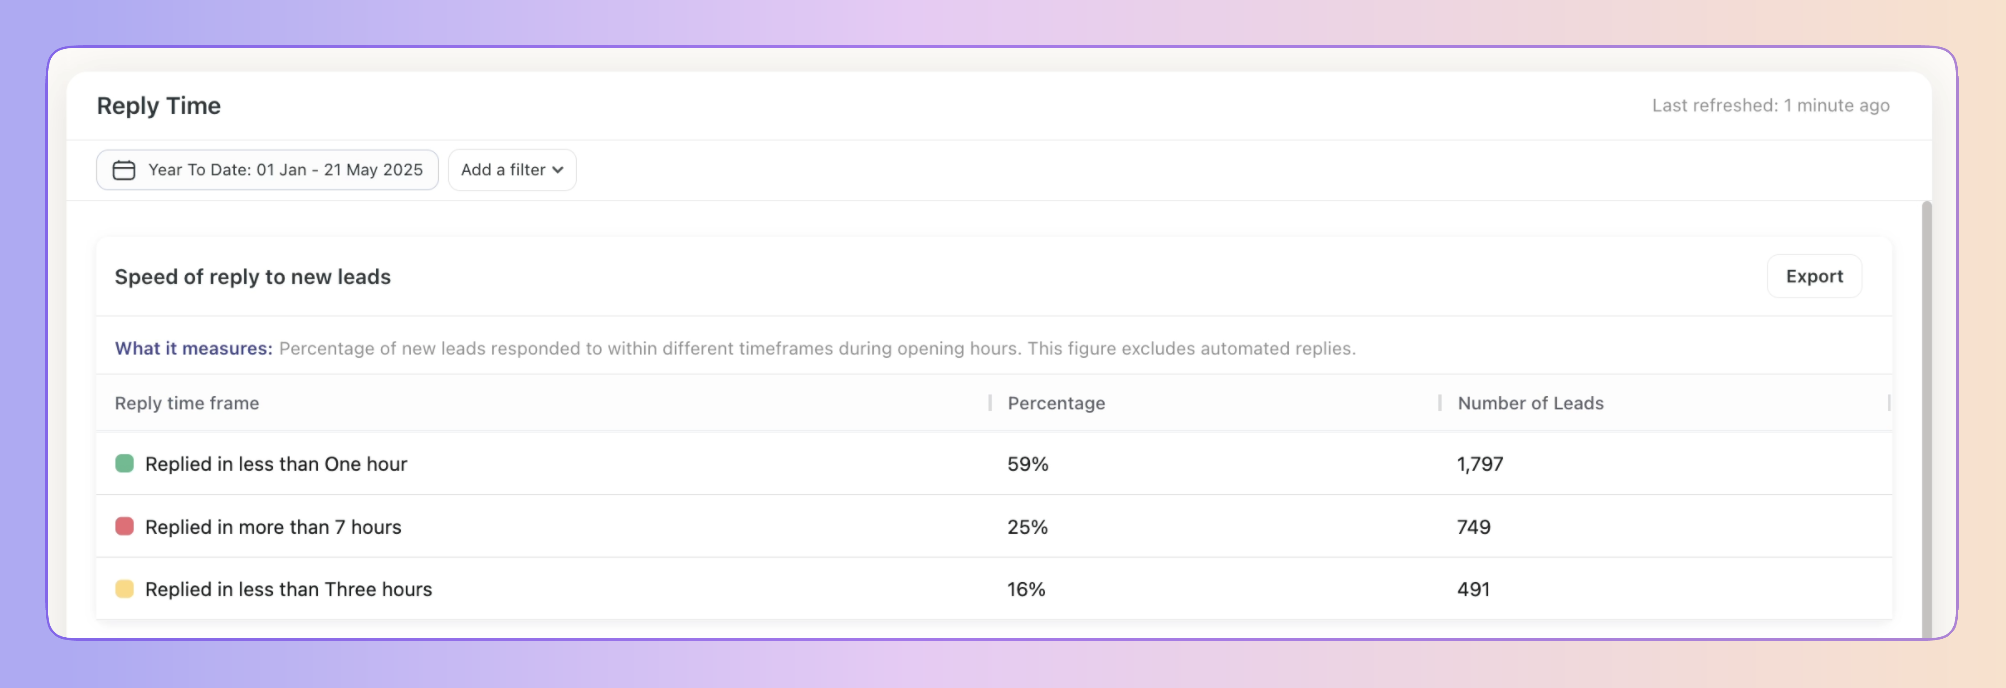2006x688 pixels.
Task: Click the vertical scrollbar on the right
Action: click(1926, 418)
